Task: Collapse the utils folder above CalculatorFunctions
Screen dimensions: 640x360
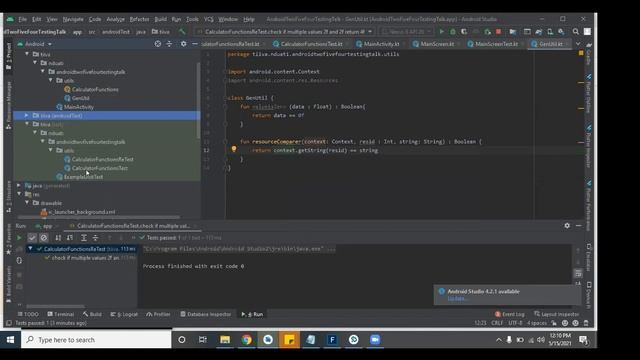Action: pos(51,80)
